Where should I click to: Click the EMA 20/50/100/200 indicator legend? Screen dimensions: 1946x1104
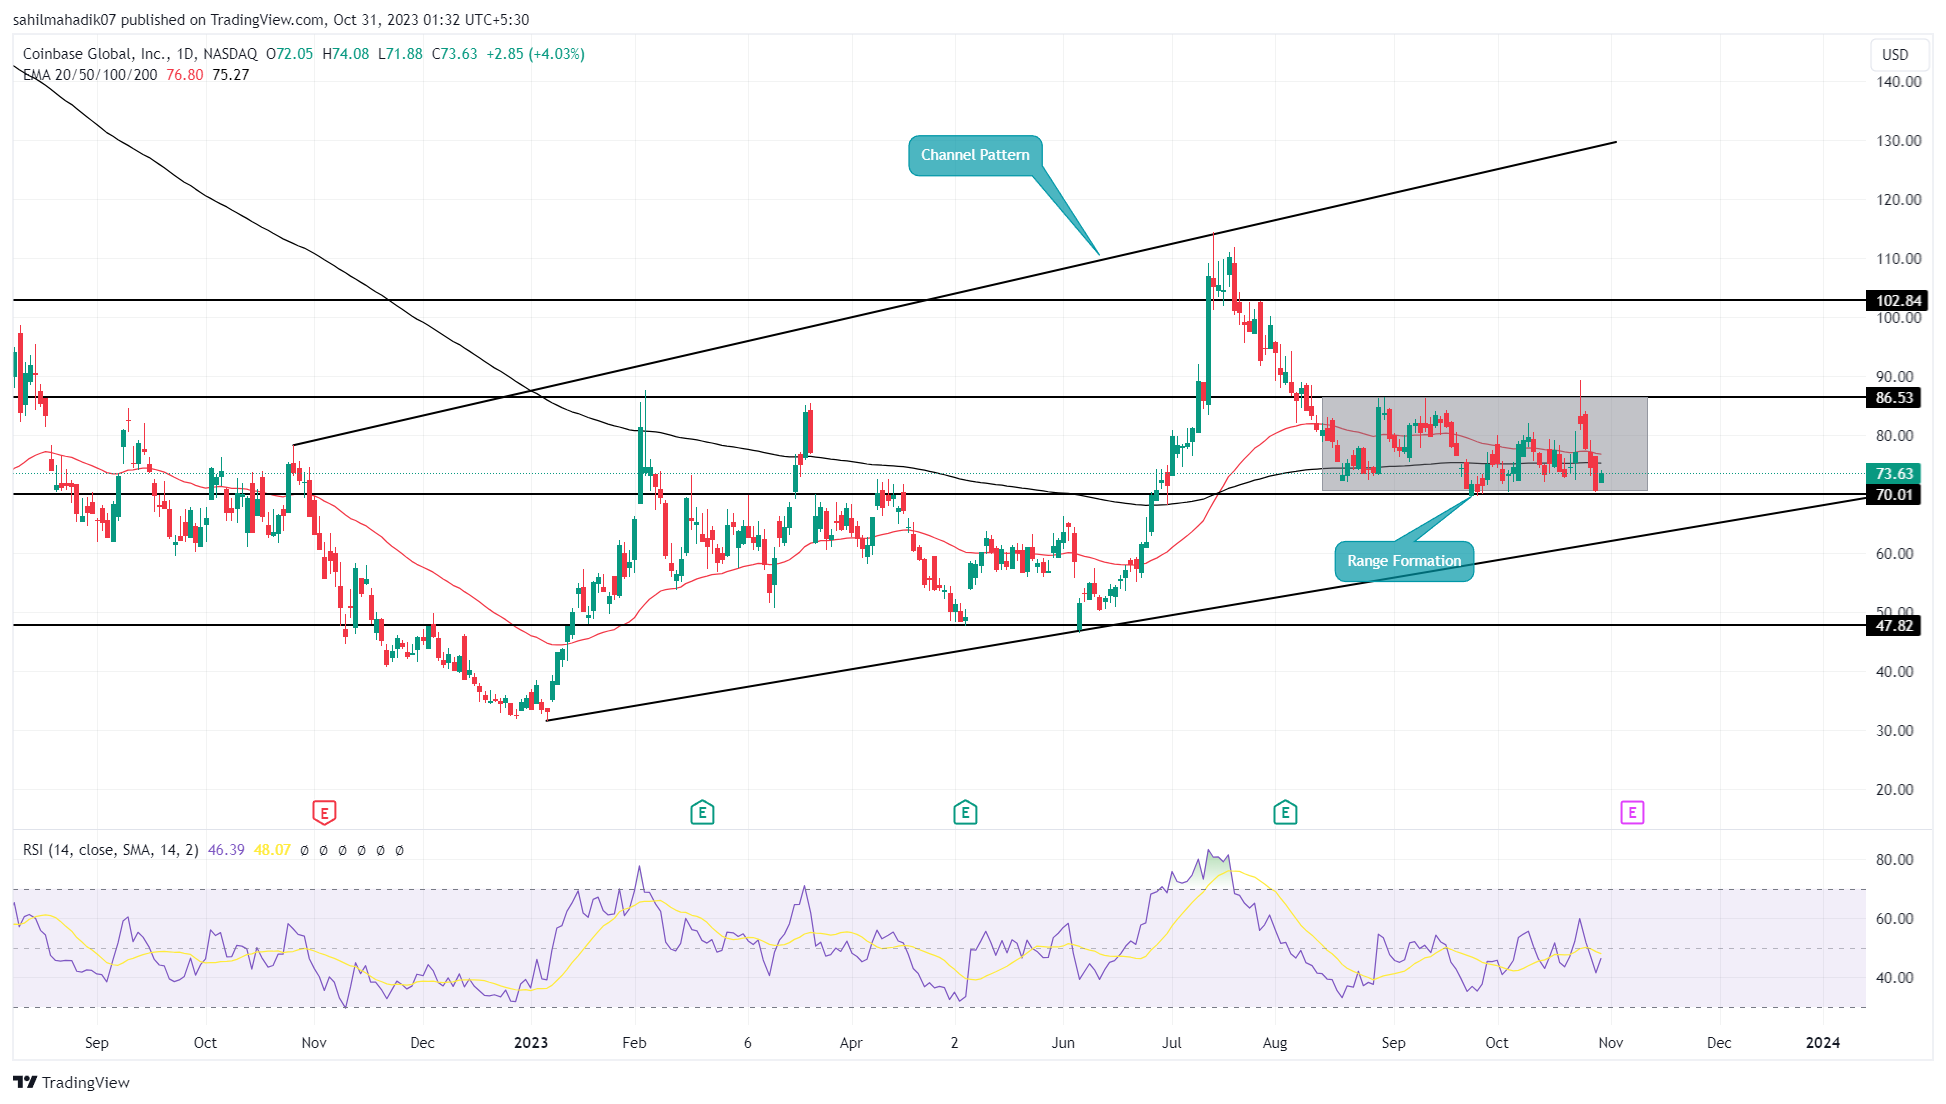pos(90,75)
